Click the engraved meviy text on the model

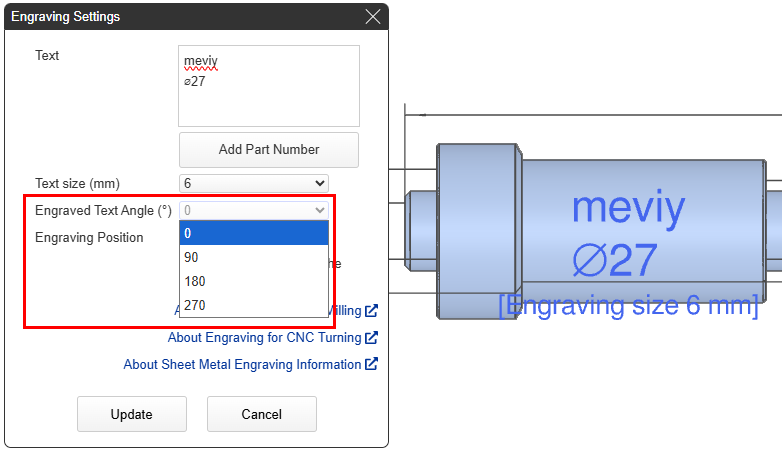tap(628, 209)
